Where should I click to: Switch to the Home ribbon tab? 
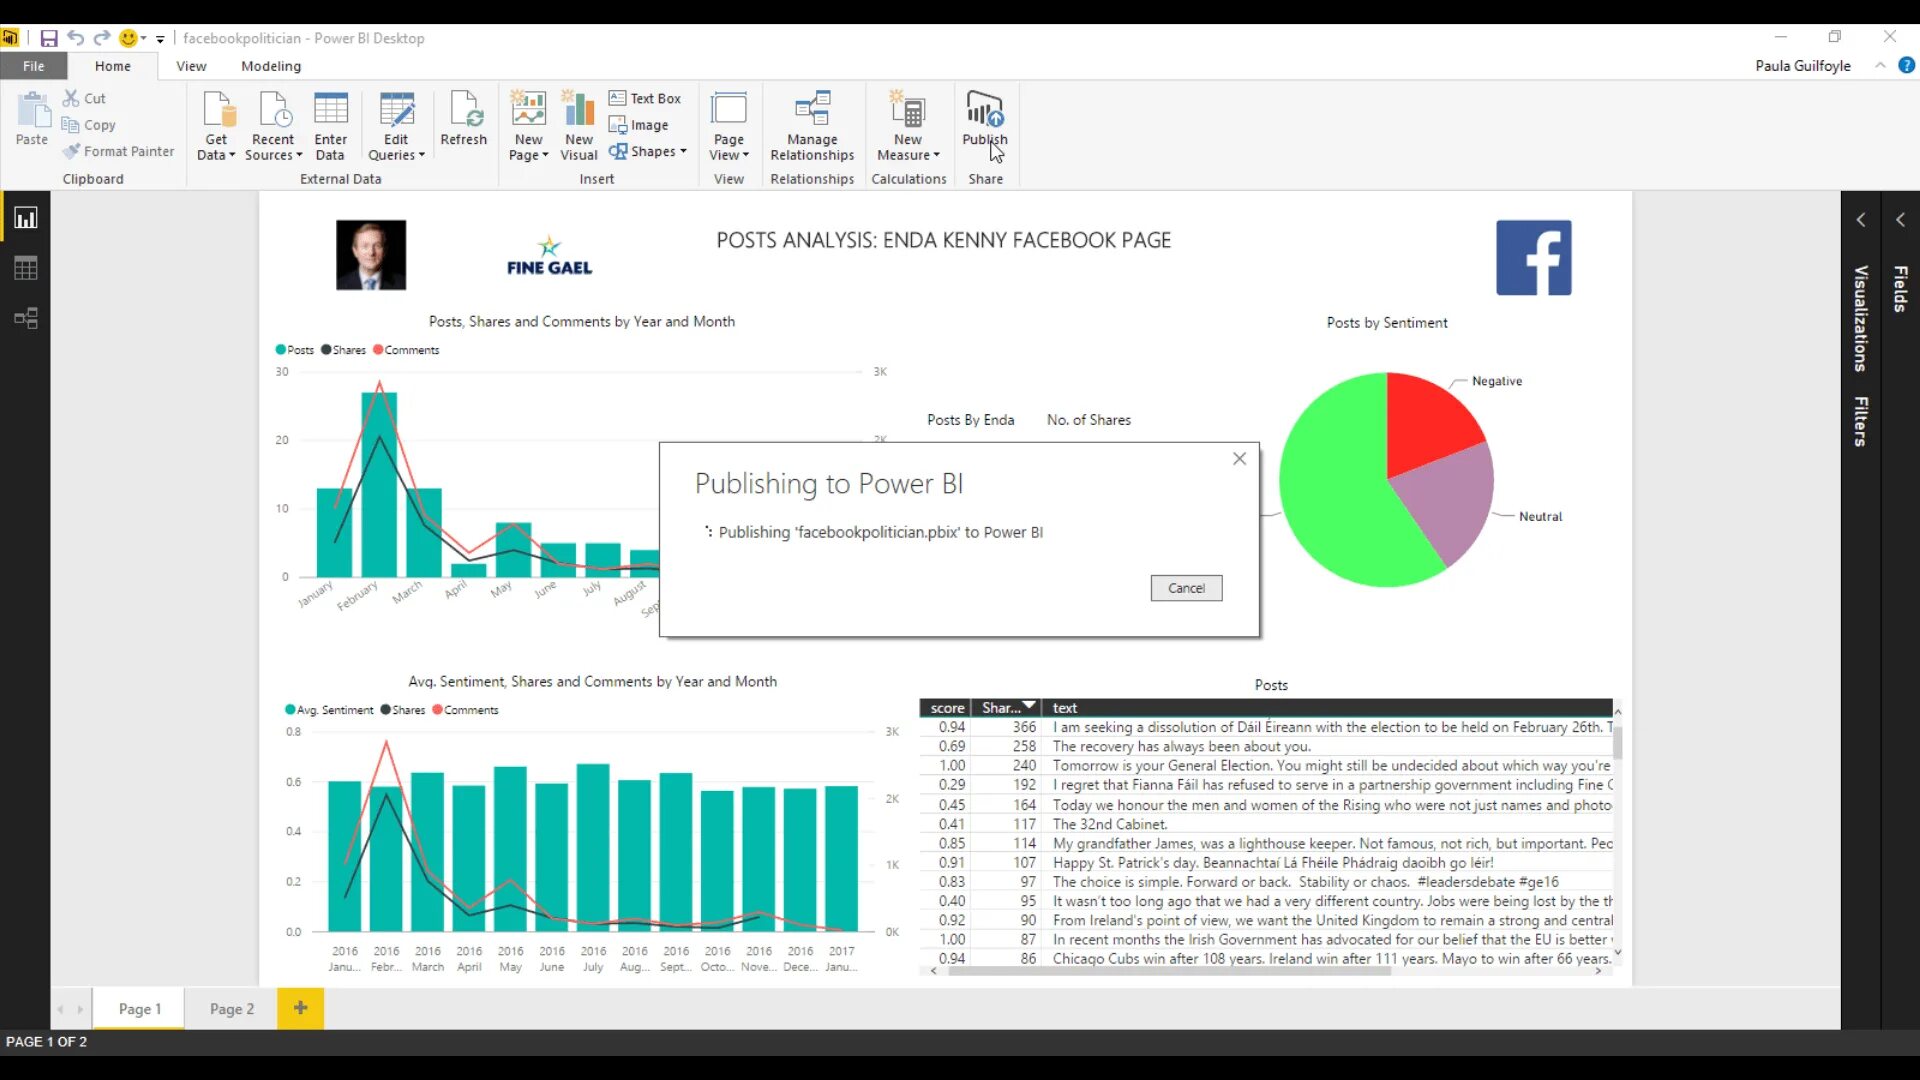pos(113,66)
